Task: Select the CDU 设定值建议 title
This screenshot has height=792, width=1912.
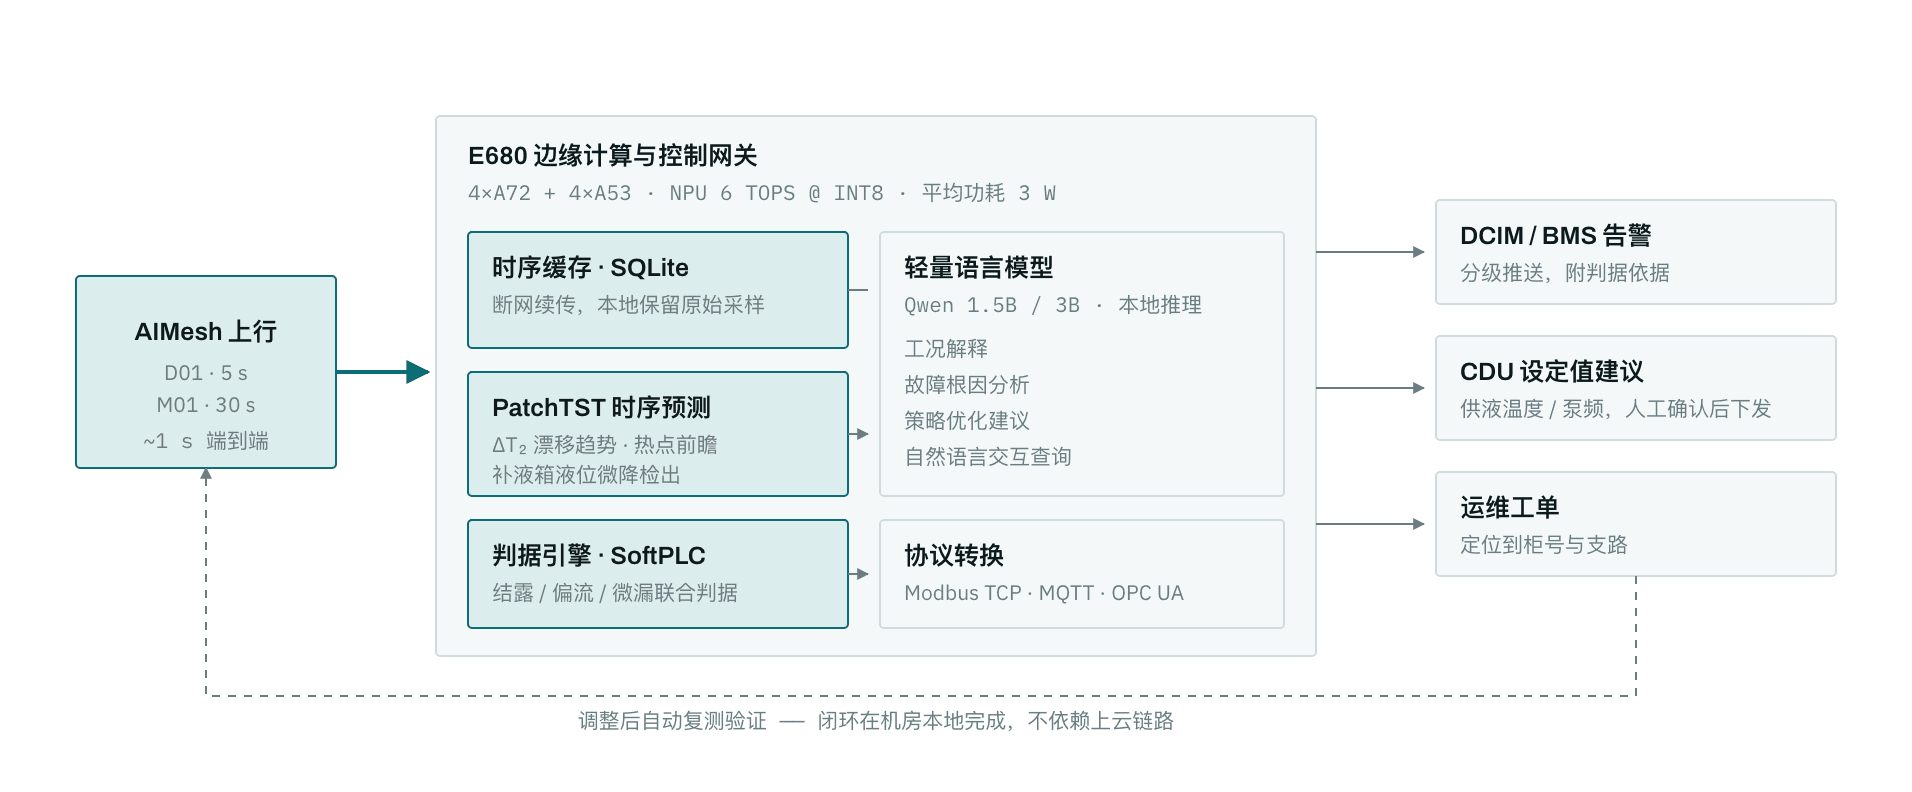Action: pyautogui.click(x=1552, y=372)
